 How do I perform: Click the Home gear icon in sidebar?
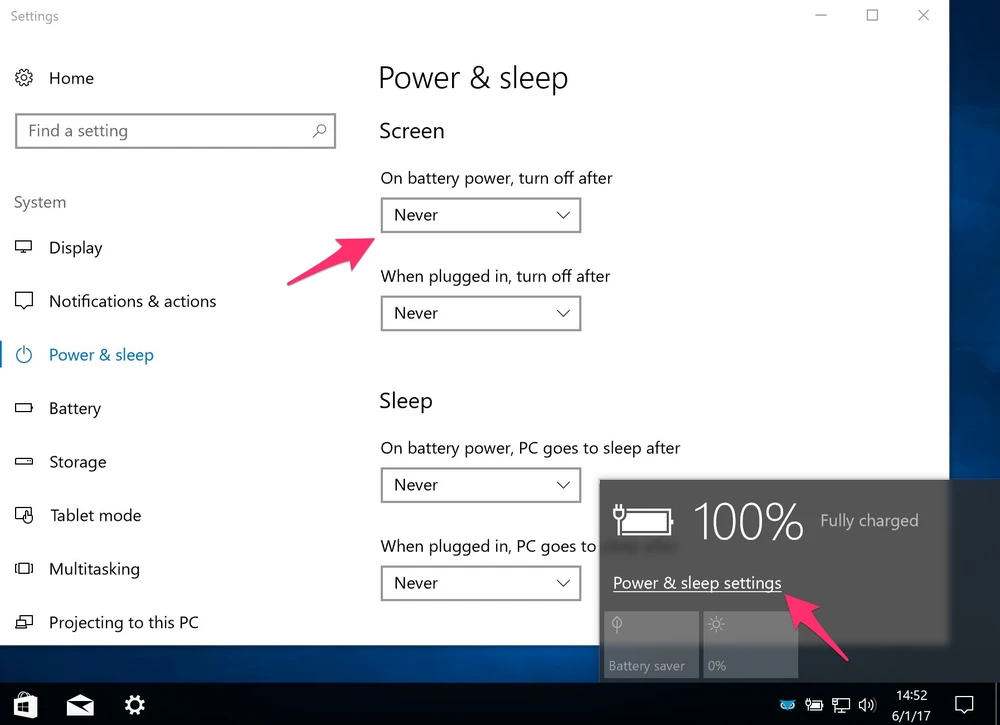(x=25, y=78)
